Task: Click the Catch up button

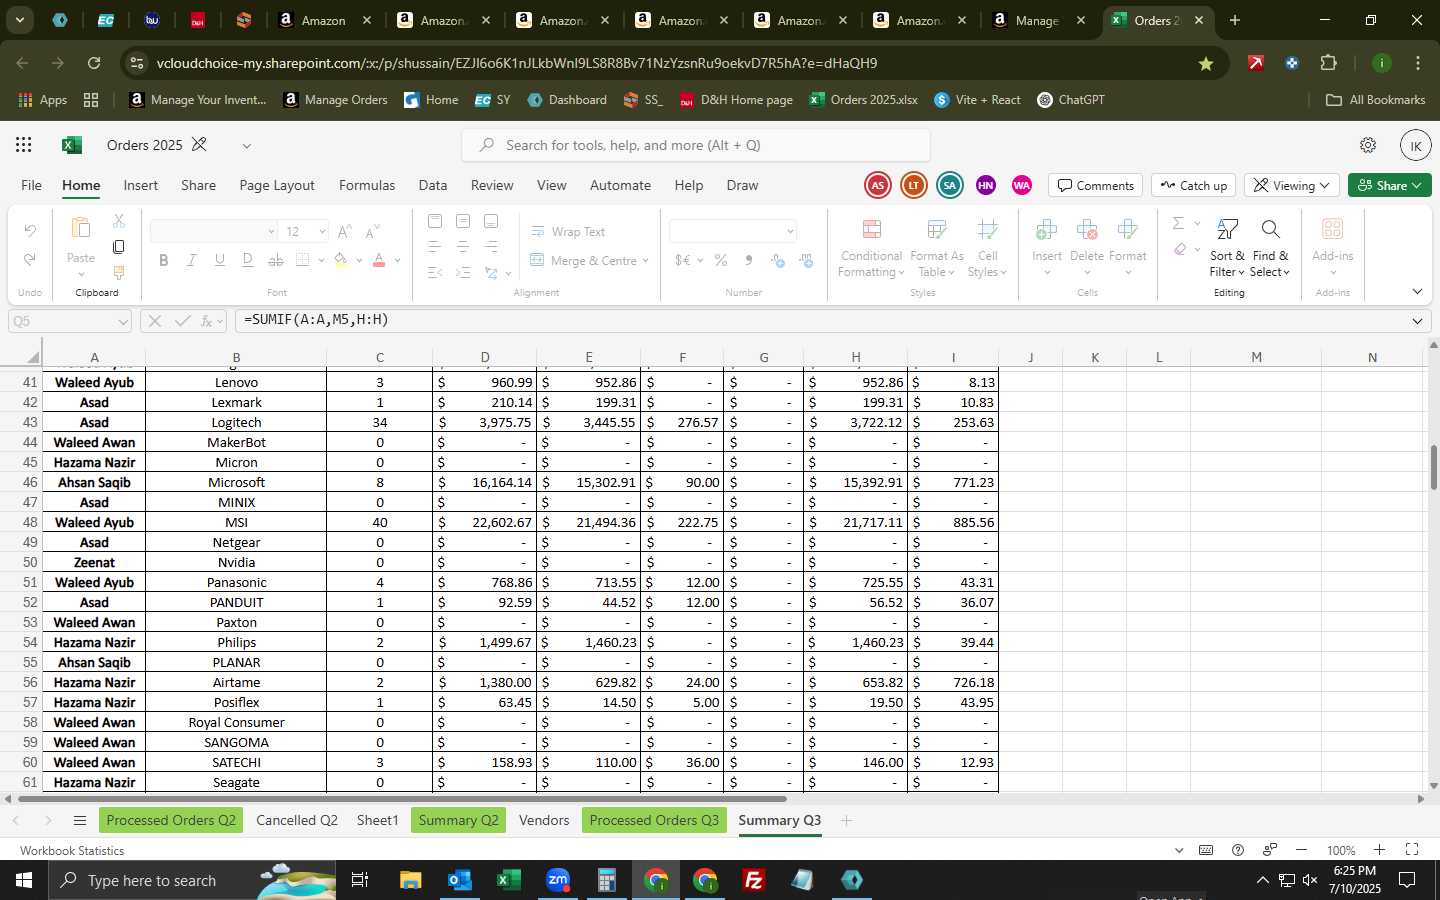Action: 1194,186
